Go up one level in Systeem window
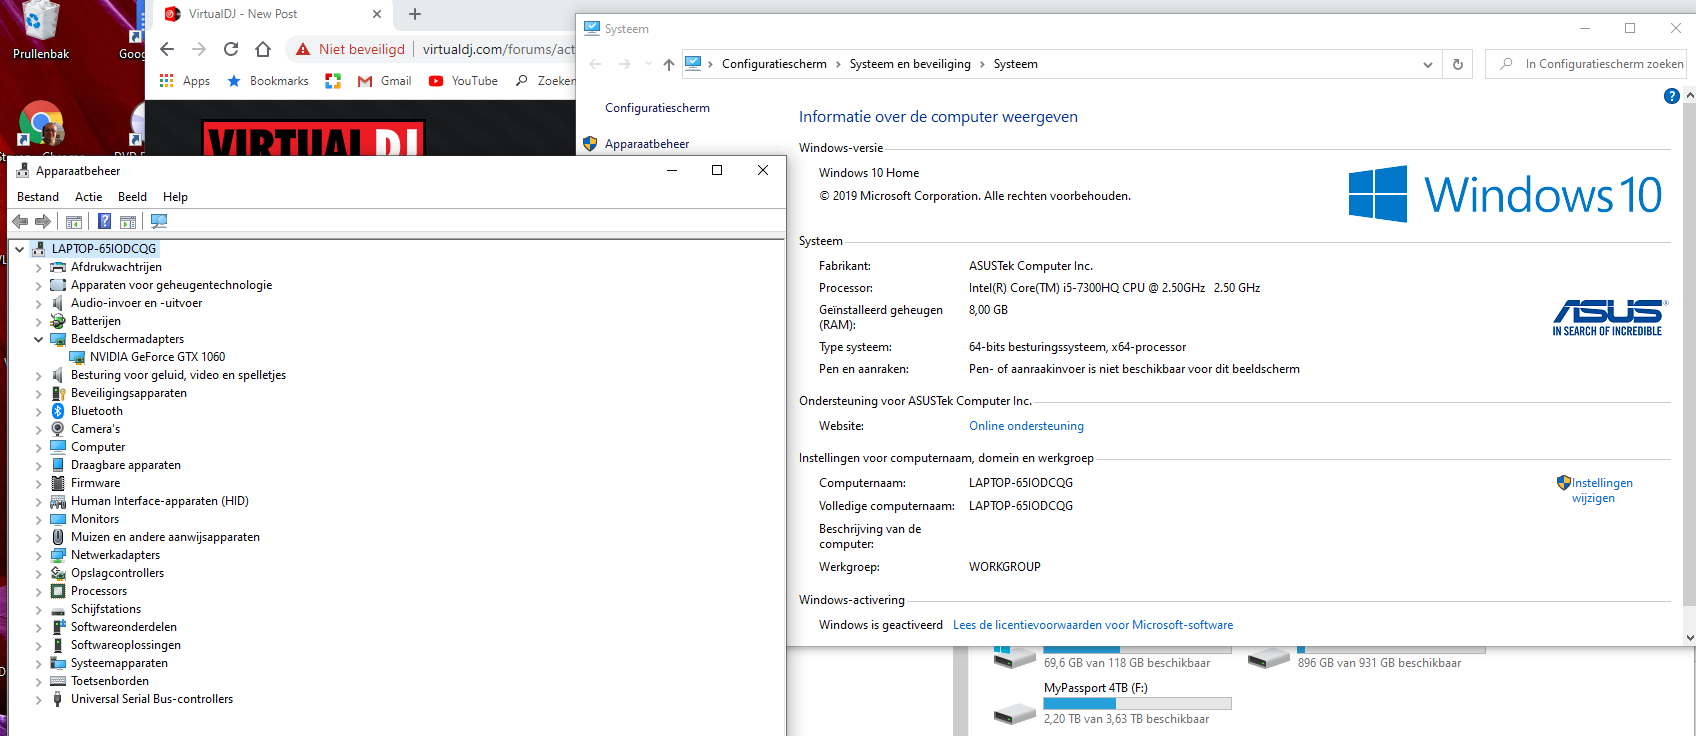This screenshot has width=1696, height=736. (x=668, y=64)
